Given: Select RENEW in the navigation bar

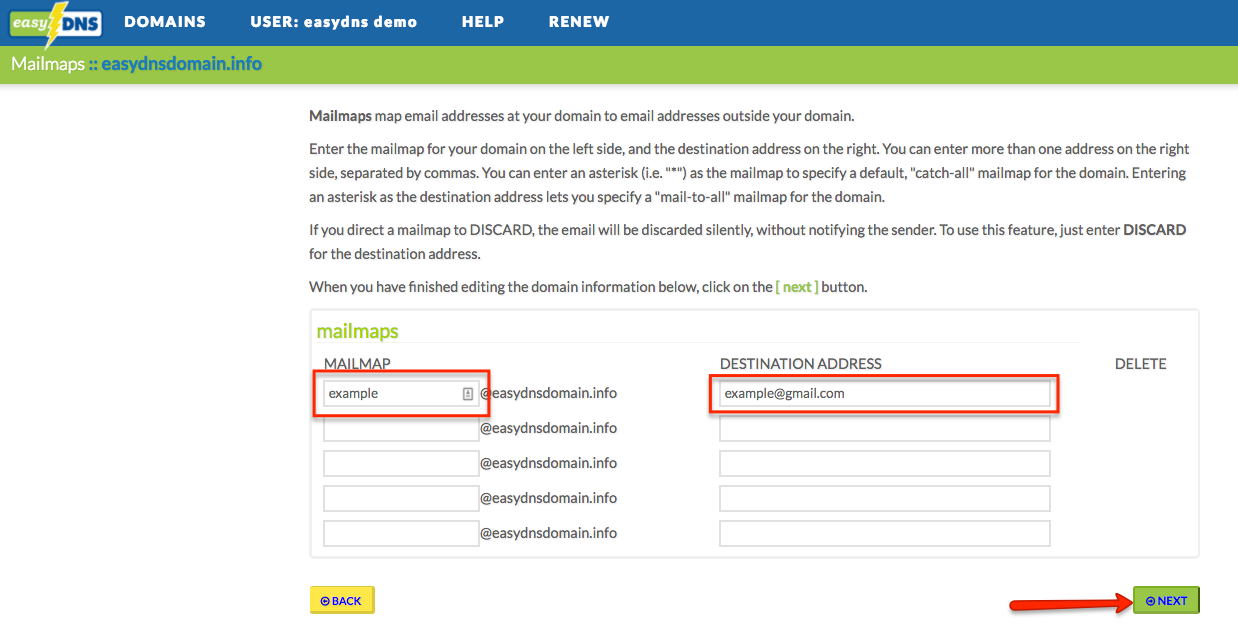Looking at the screenshot, I should click(x=579, y=21).
